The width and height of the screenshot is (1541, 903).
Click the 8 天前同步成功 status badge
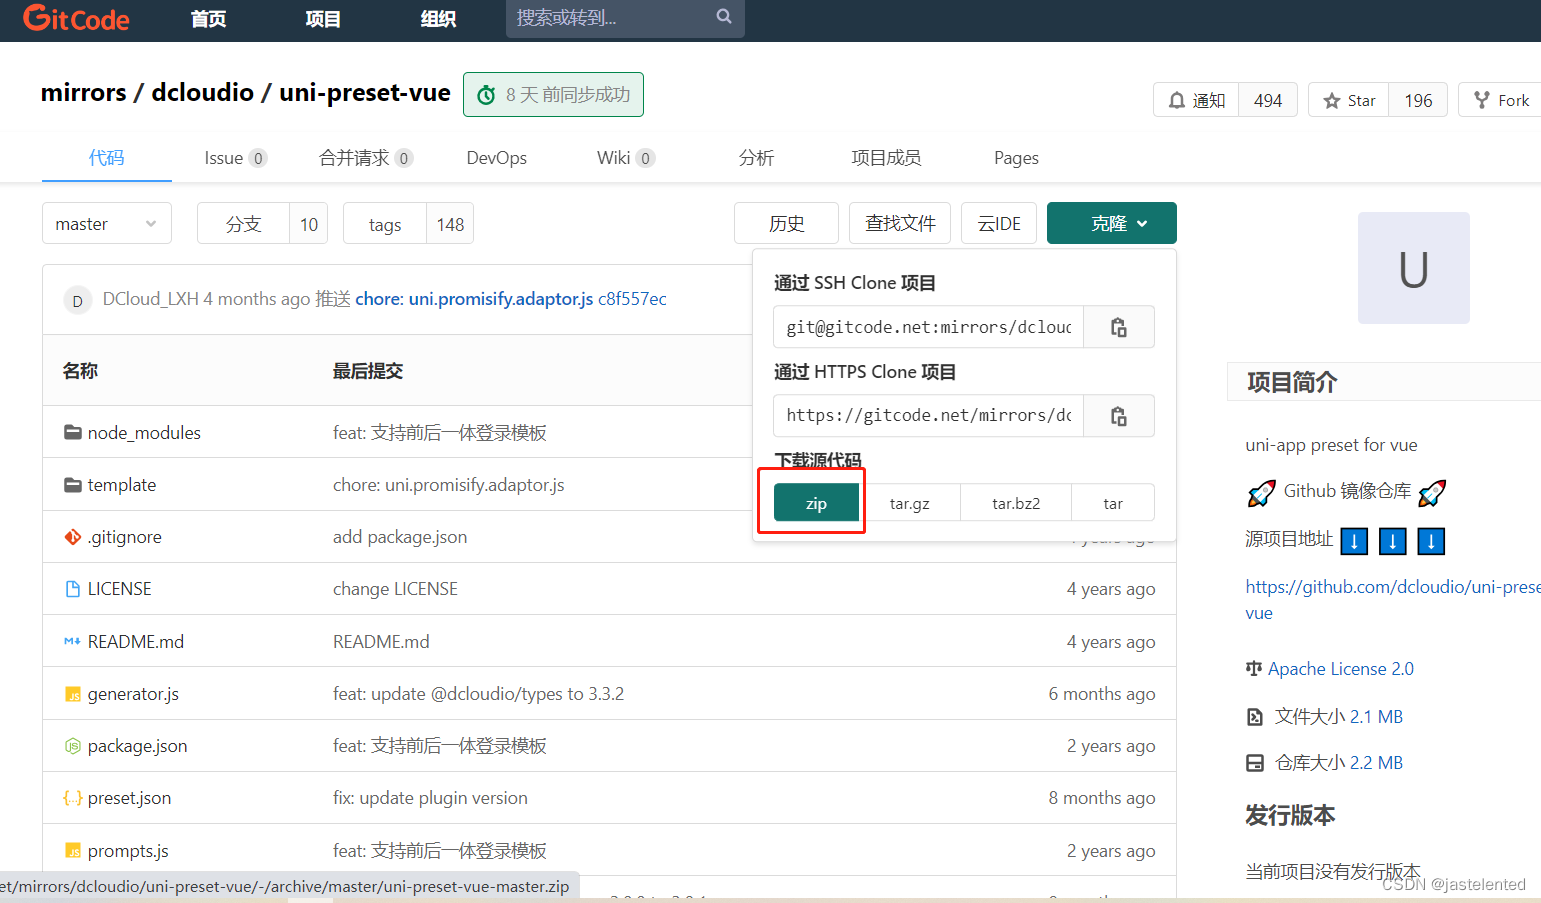(x=553, y=95)
